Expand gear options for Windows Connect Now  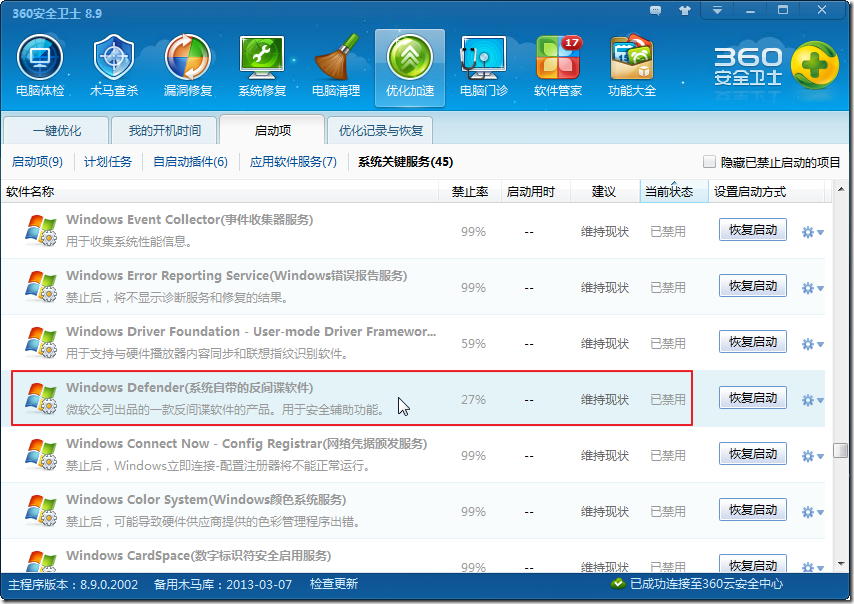point(813,456)
